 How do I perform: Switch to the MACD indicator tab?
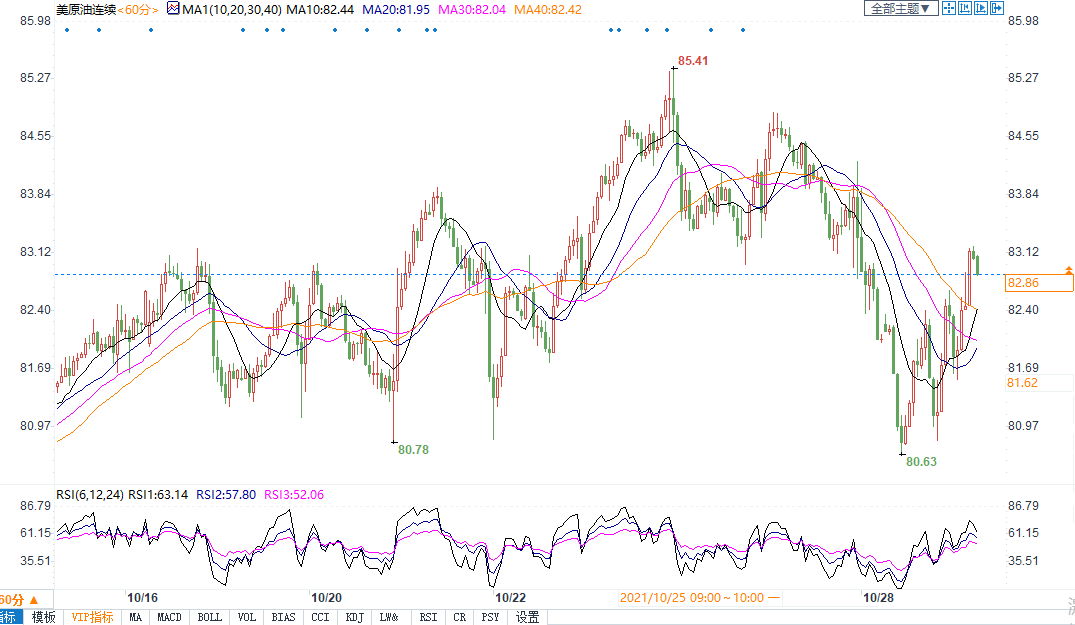point(170,617)
